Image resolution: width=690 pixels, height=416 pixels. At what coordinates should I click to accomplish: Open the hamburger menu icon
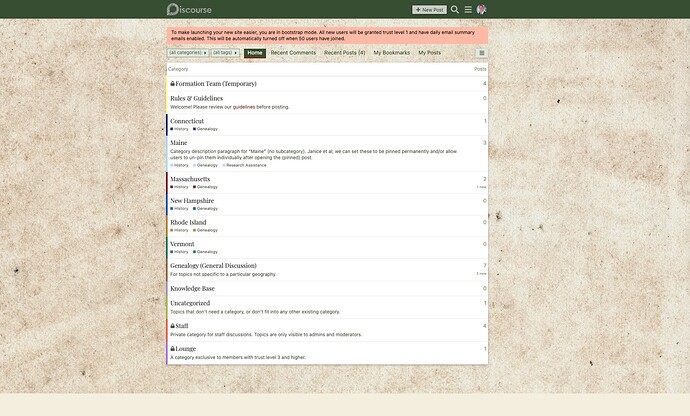coord(468,9)
